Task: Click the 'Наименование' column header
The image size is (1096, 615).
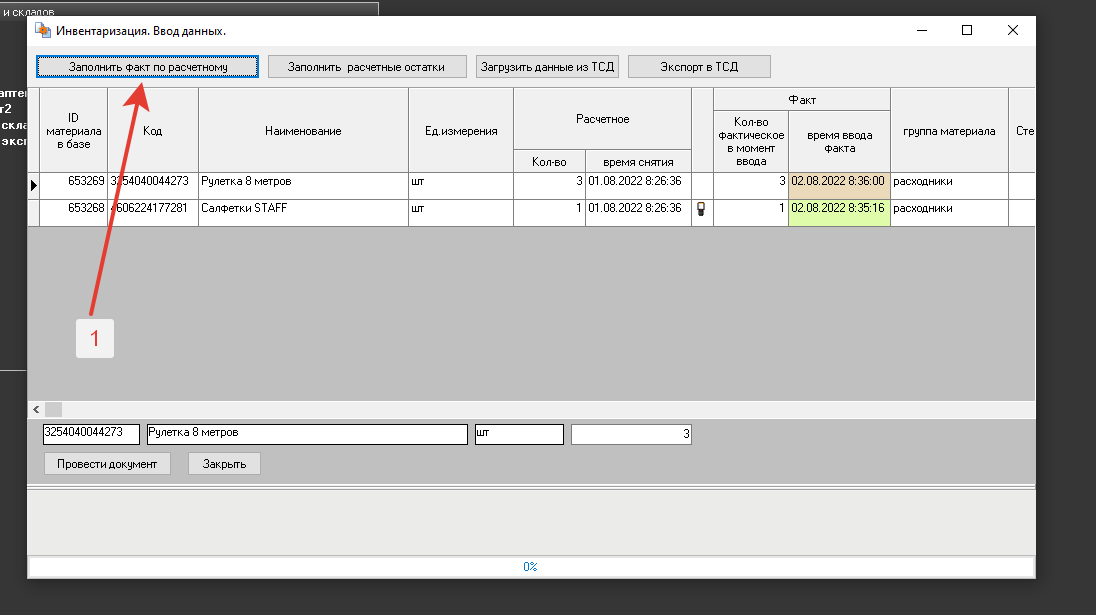Action: click(303, 131)
